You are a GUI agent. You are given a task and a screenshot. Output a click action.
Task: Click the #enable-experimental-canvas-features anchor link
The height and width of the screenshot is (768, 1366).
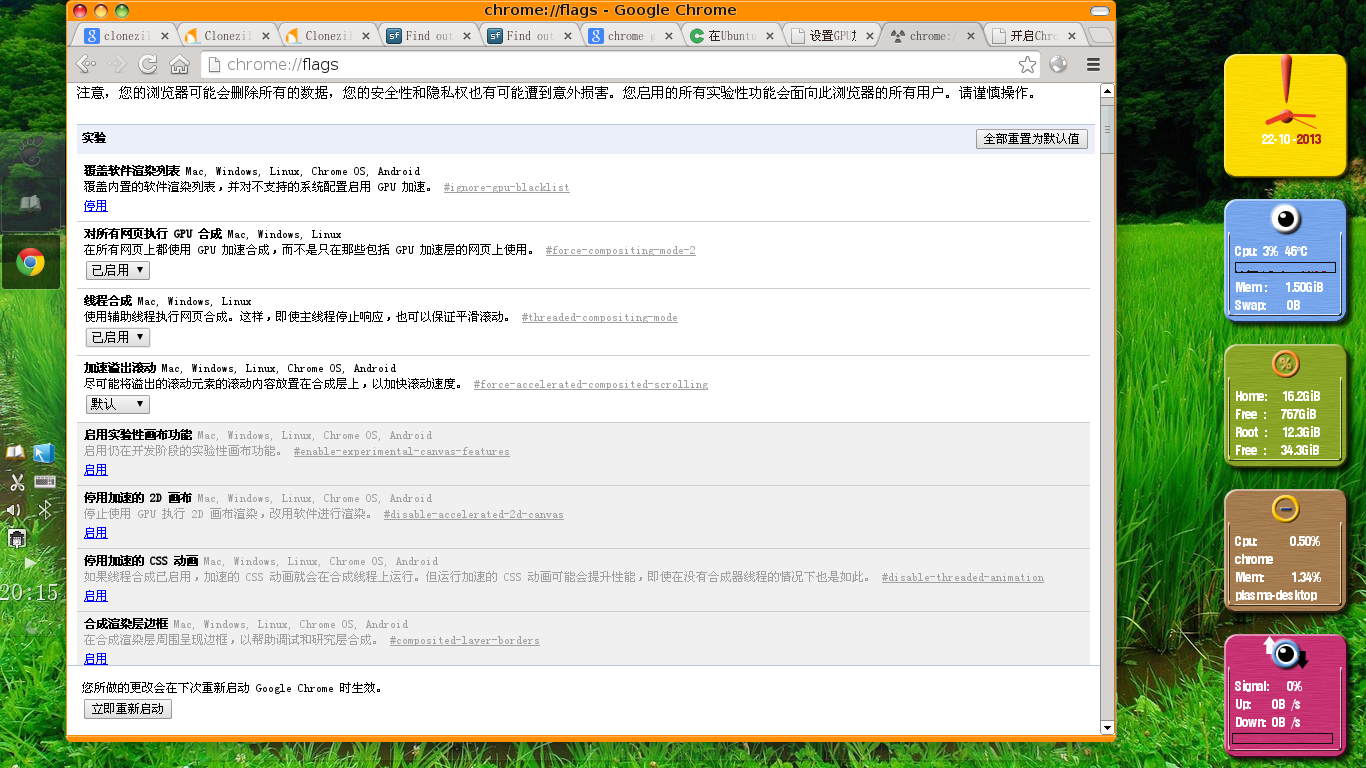click(x=402, y=452)
